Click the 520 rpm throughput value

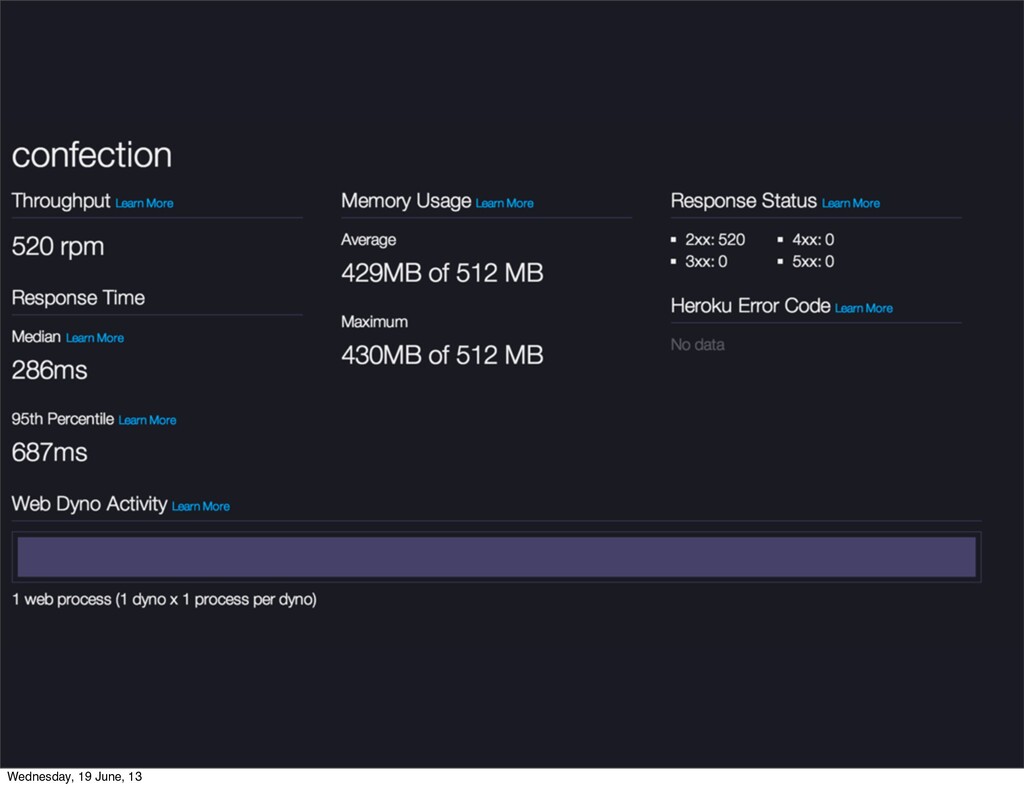(x=57, y=247)
